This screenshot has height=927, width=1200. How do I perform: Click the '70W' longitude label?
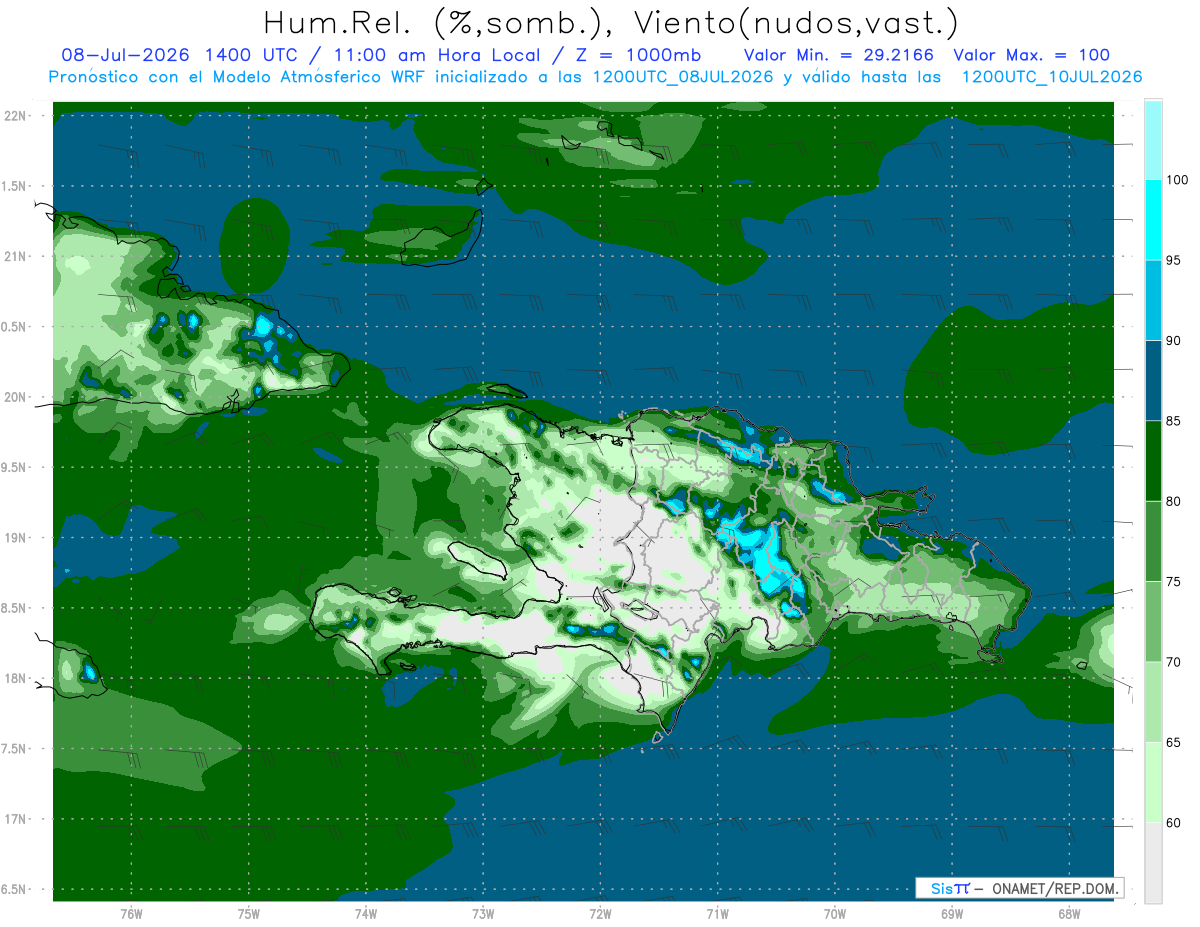(x=835, y=914)
